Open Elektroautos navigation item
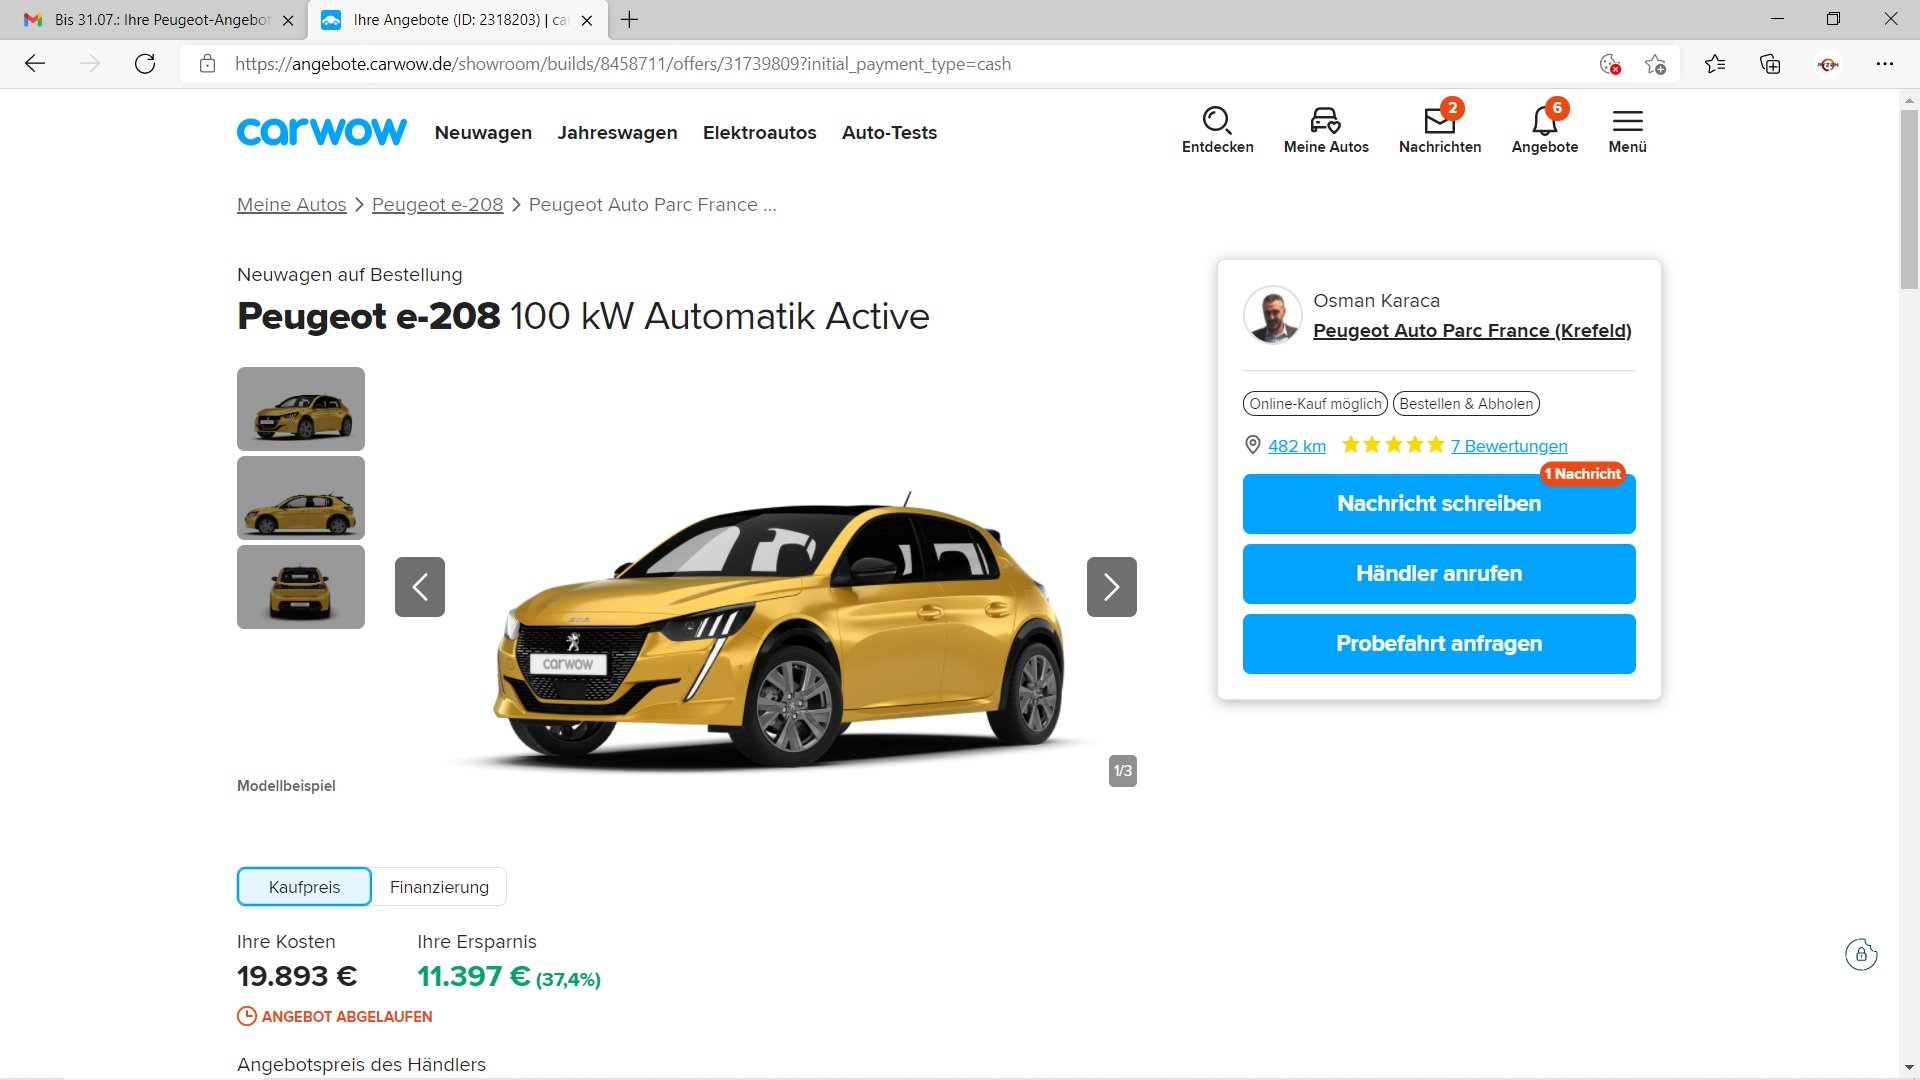Viewport: 1920px width, 1080px height. pos(759,133)
